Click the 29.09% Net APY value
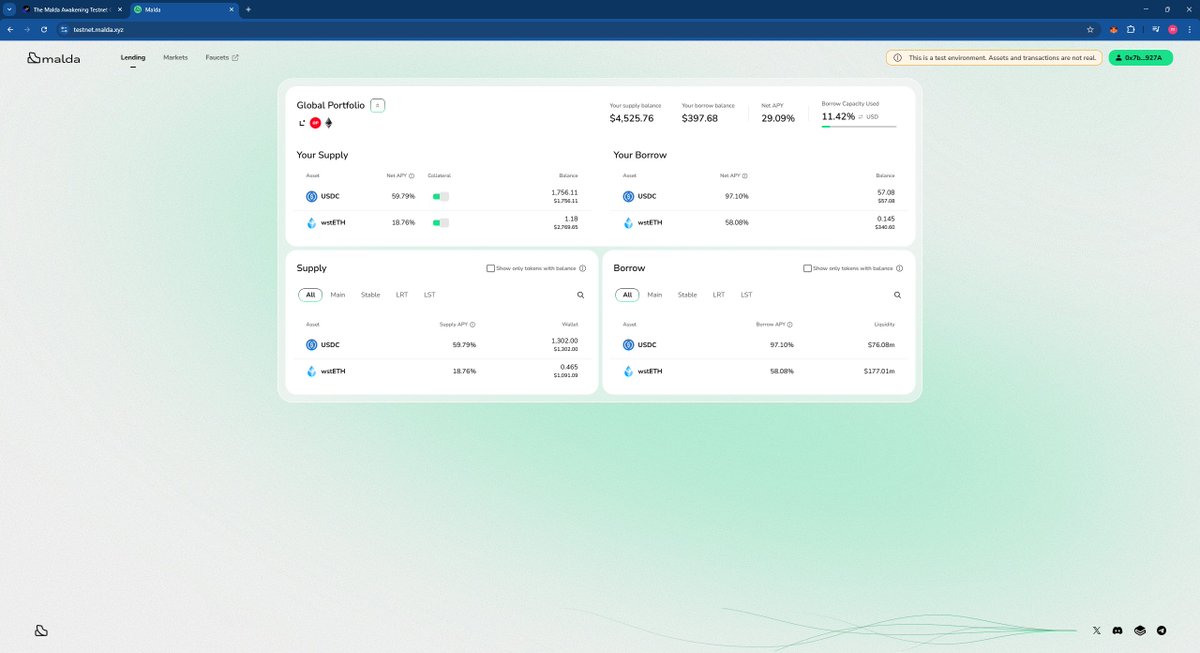1200x653 pixels. tap(778, 118)
